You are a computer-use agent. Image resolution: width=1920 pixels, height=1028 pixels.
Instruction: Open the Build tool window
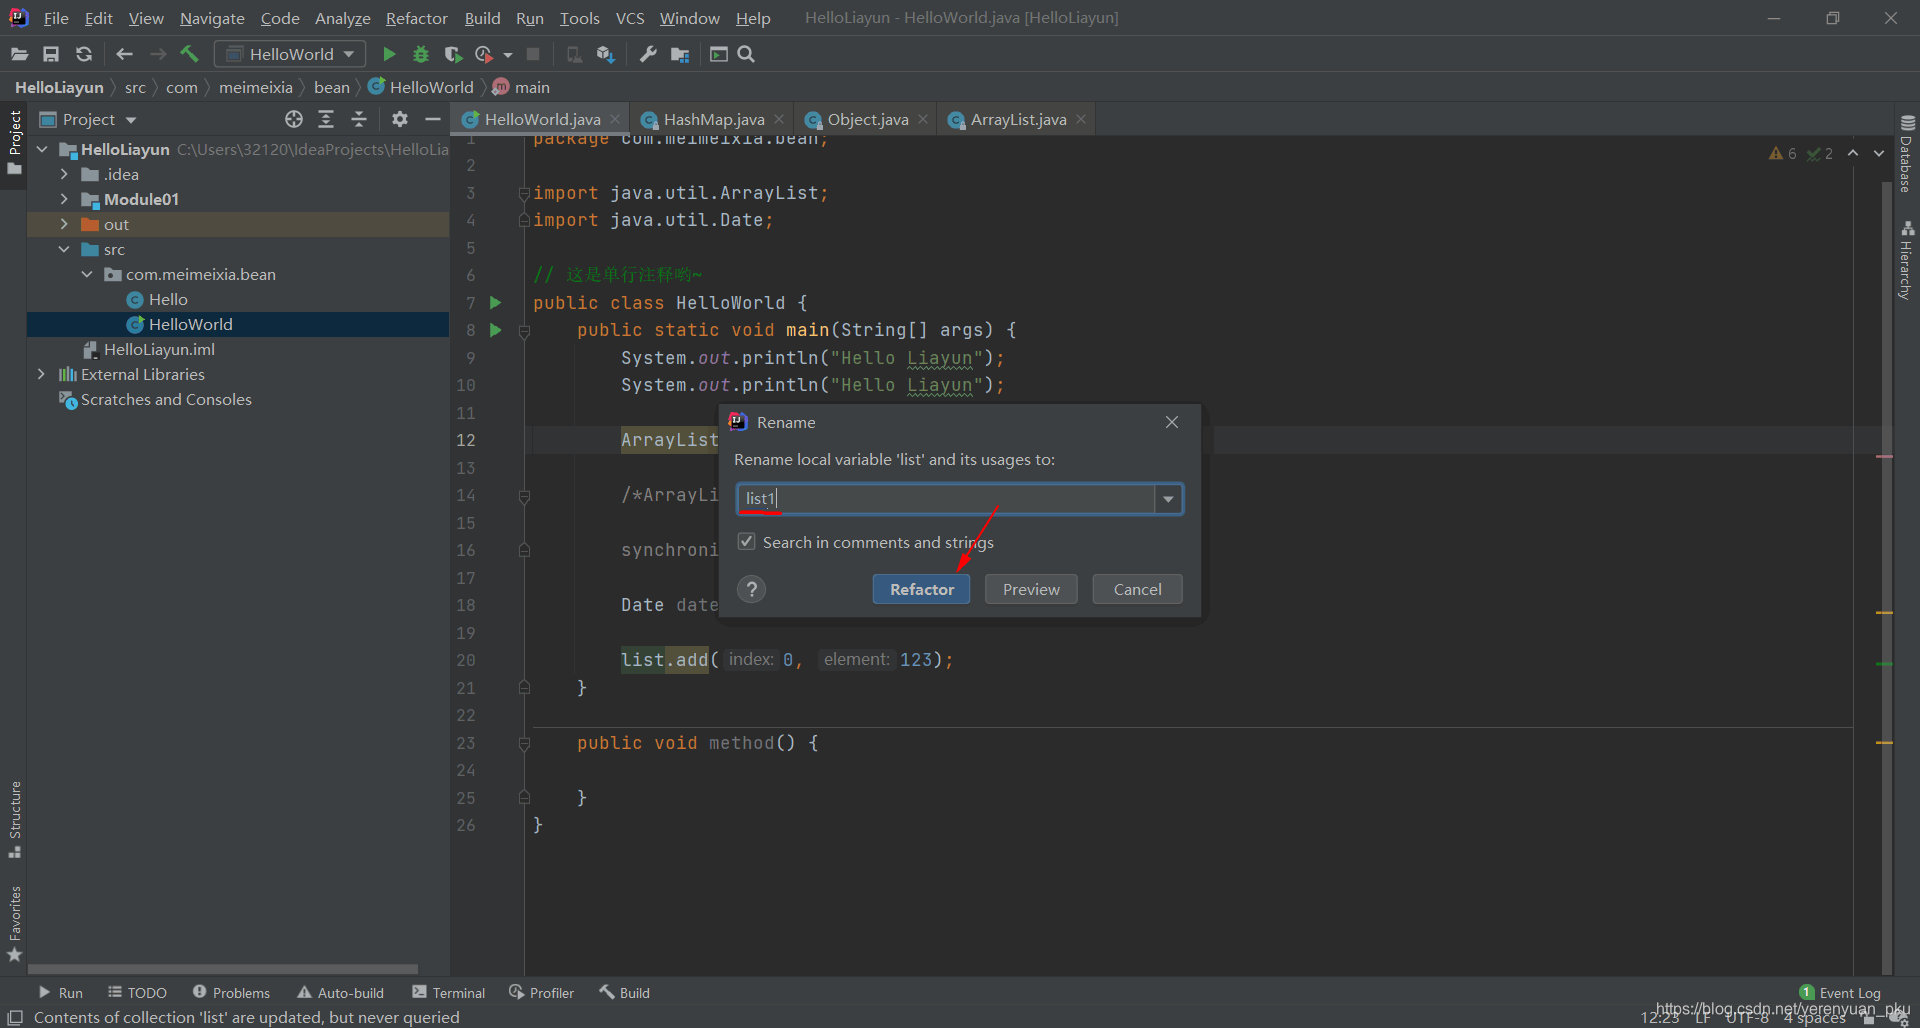point(625,992)
